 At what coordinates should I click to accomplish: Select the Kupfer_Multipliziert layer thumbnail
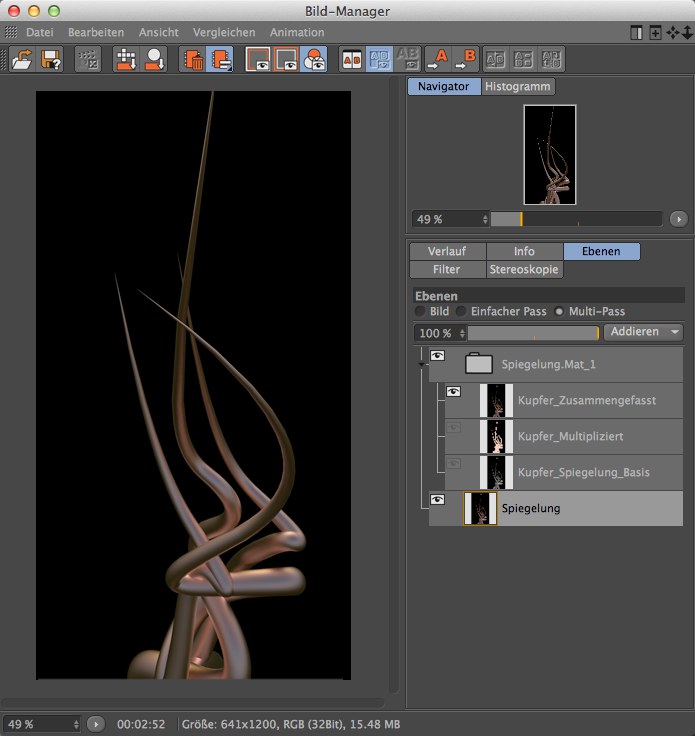[x=496, y=437]
